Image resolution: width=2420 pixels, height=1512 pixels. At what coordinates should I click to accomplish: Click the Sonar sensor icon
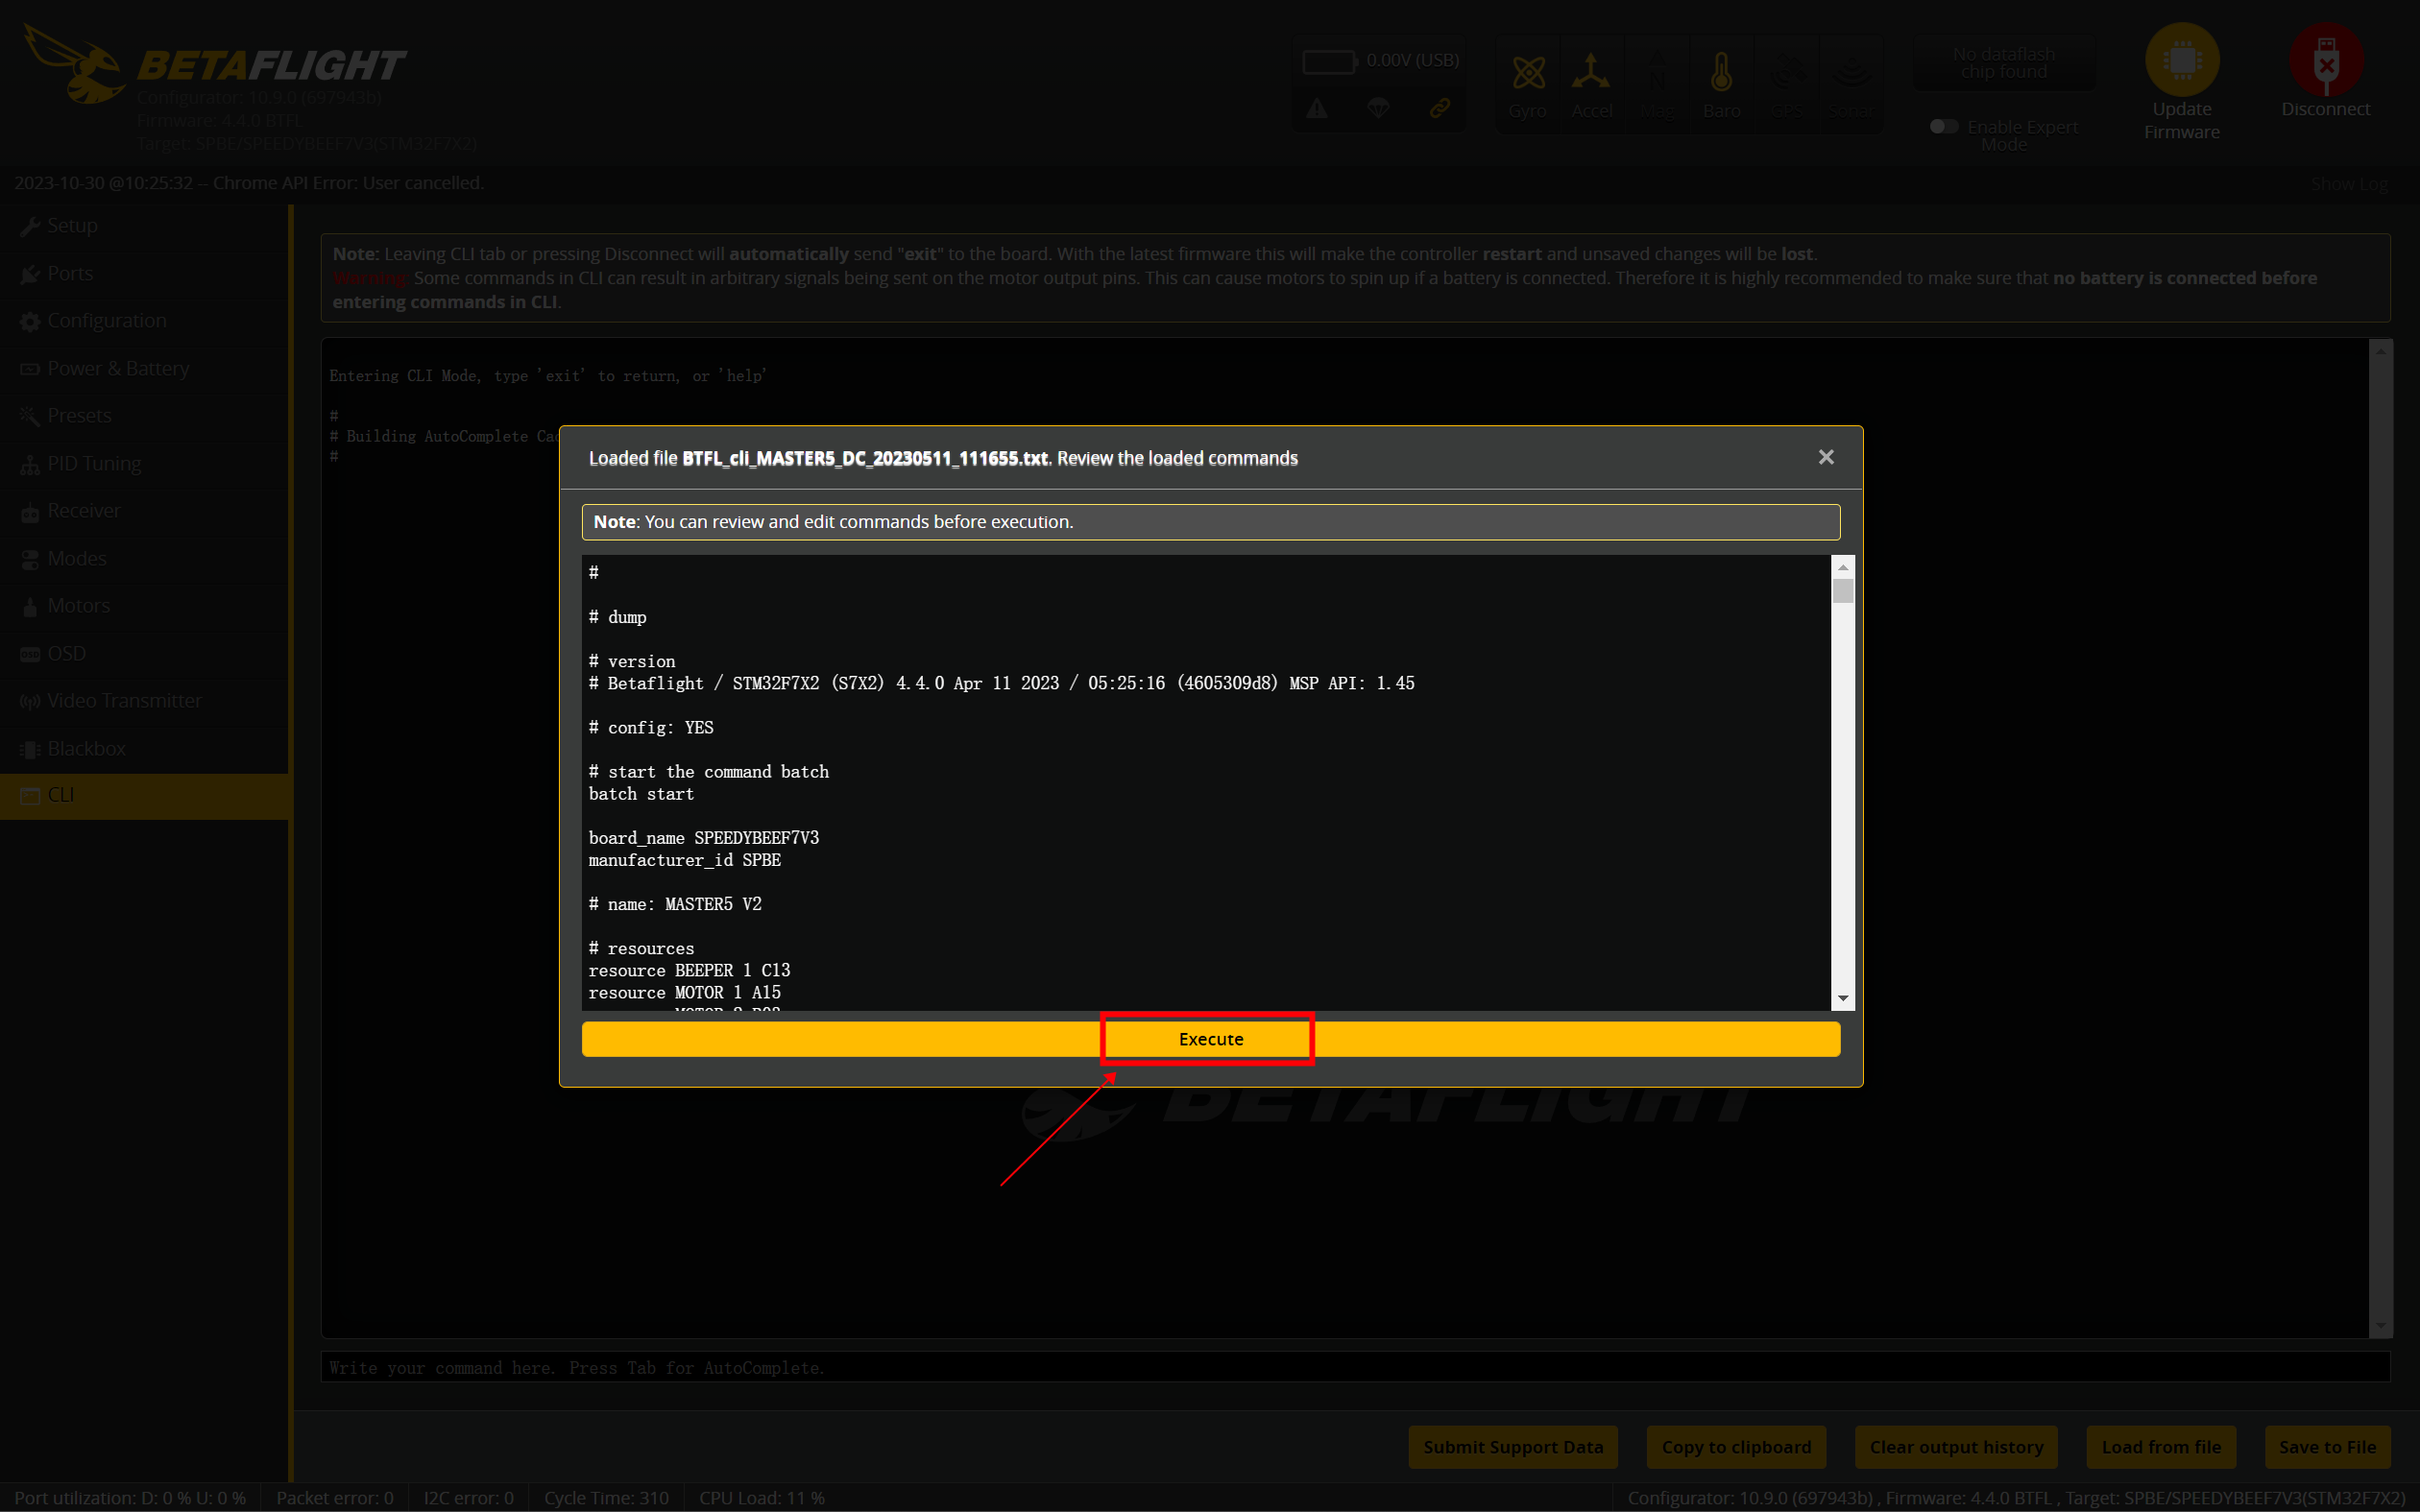[x=1851, y=73]
